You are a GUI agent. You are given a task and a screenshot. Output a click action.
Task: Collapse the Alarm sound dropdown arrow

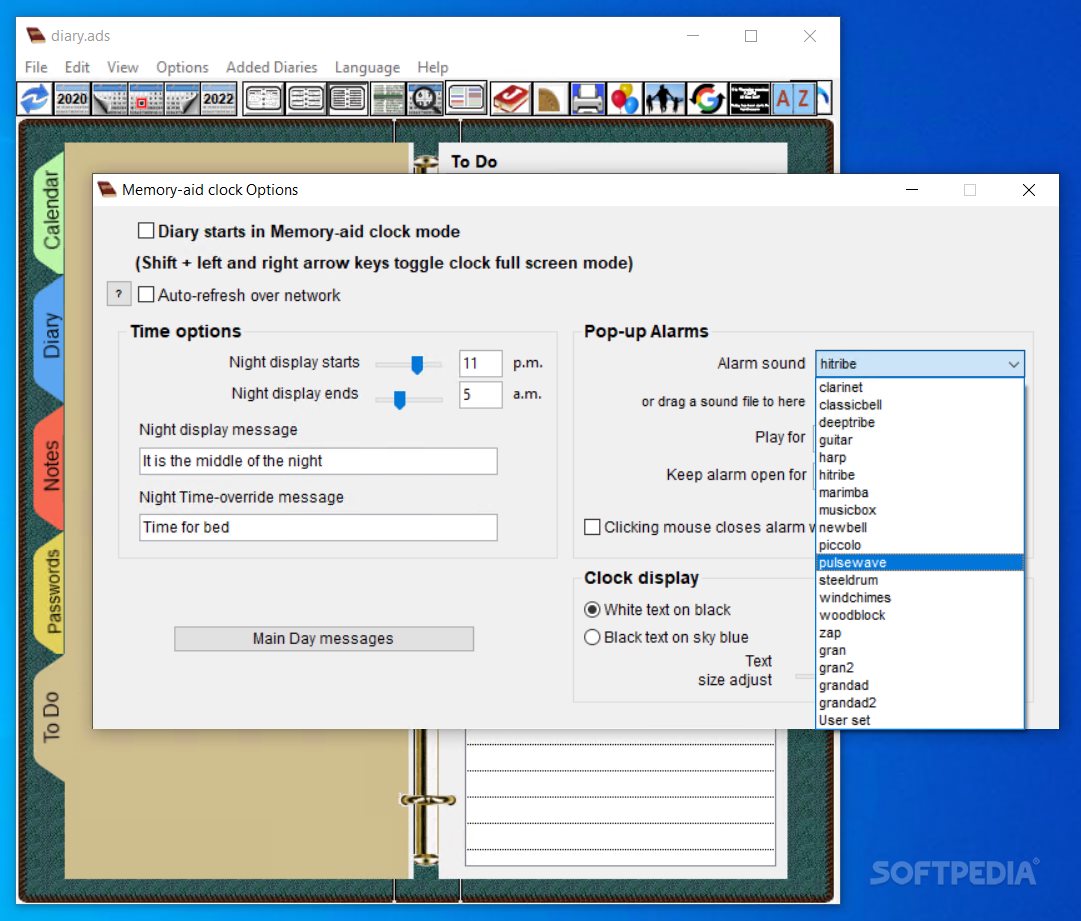tap(1013, 364)
